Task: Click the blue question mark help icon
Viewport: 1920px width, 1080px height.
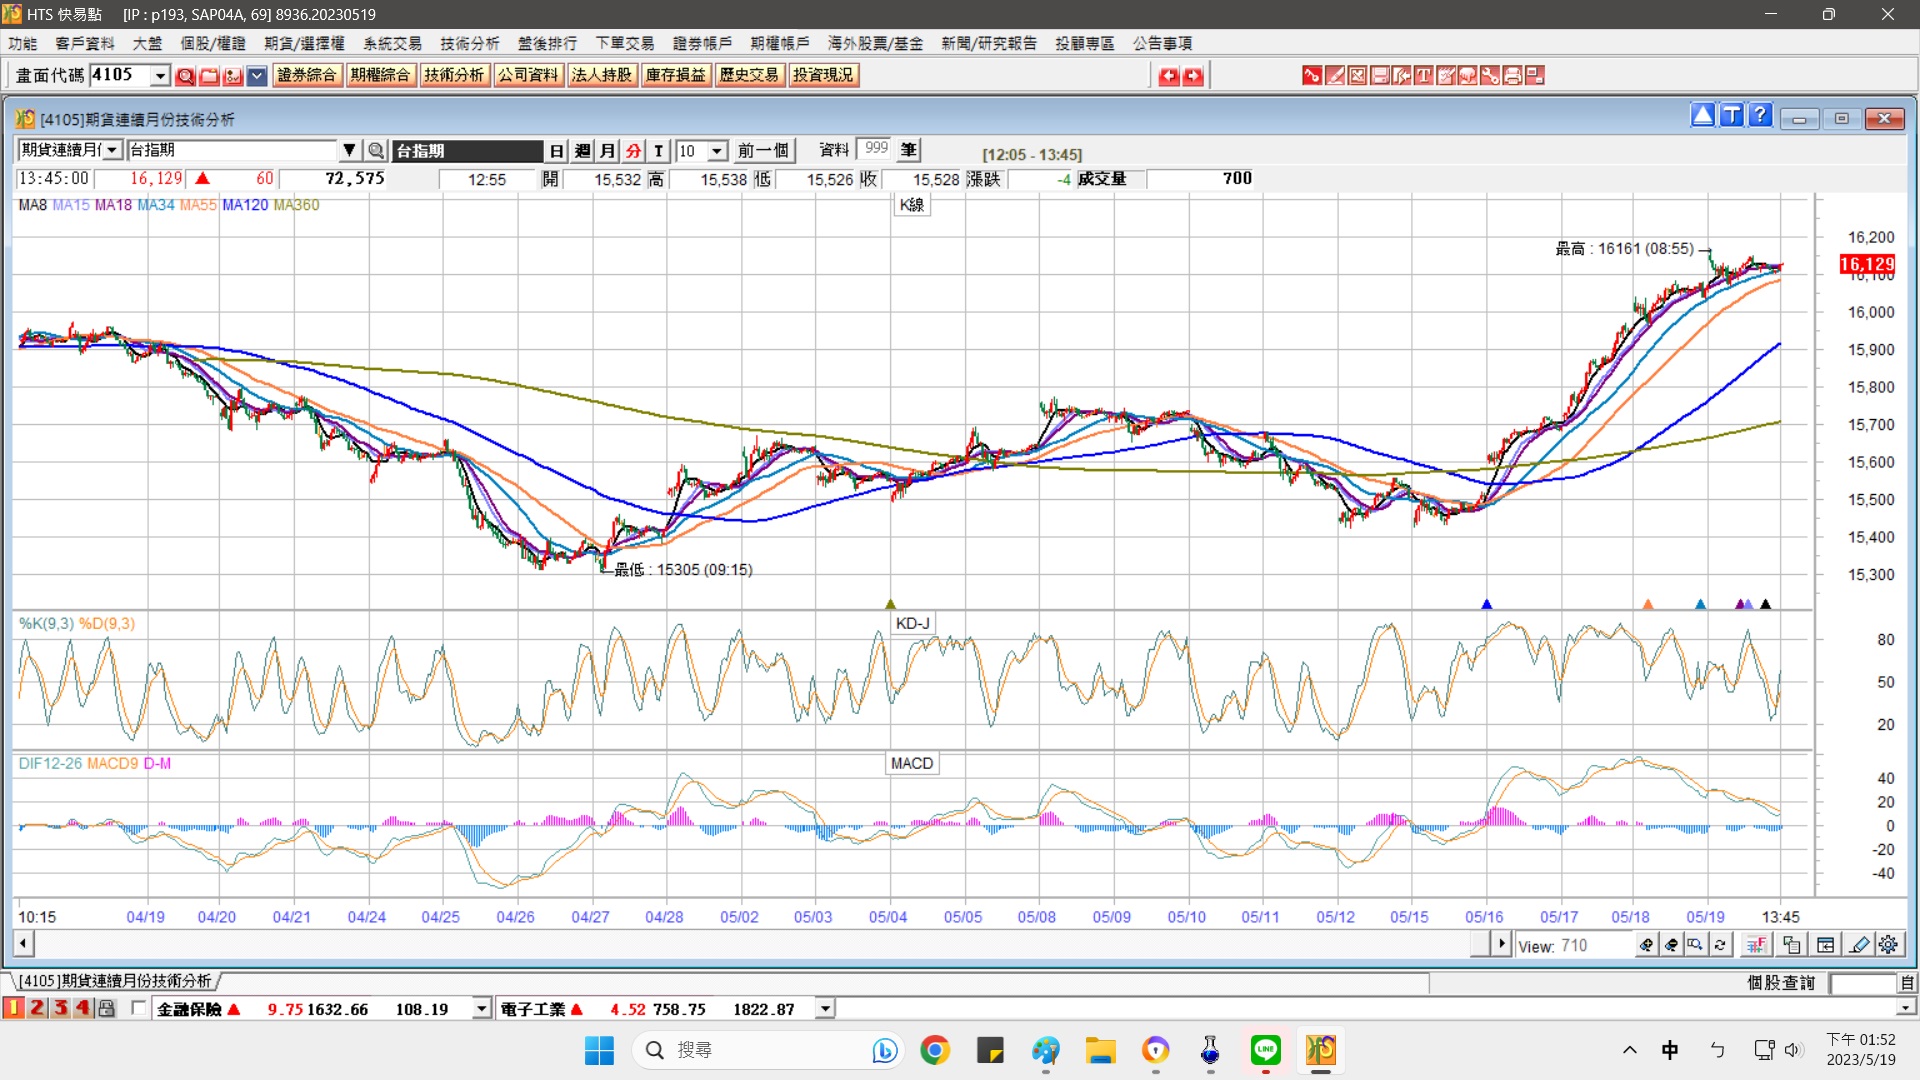Action: click(x=1760, y=116)
